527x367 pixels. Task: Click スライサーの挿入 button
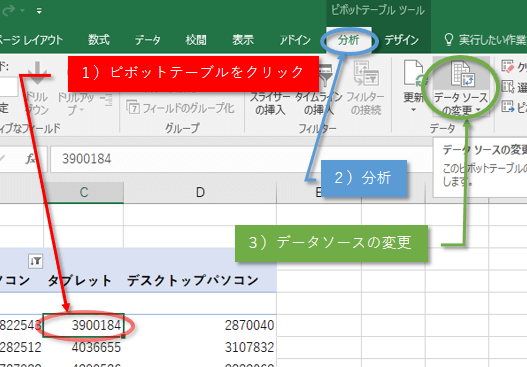(270, 103)
